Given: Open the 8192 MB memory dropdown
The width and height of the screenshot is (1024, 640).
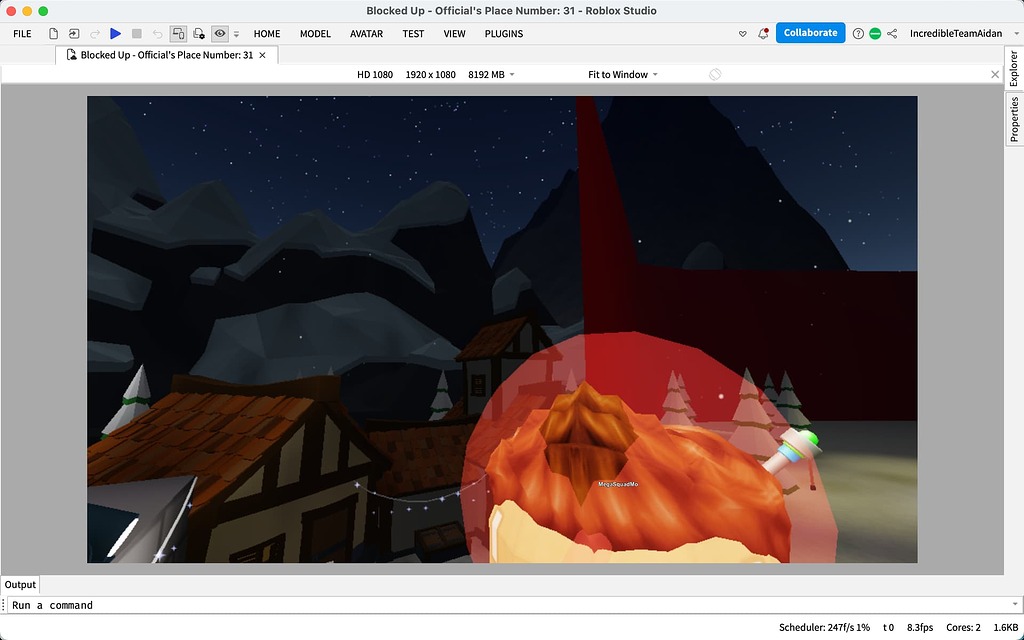Looking at the screenshot, I should 491,75.
